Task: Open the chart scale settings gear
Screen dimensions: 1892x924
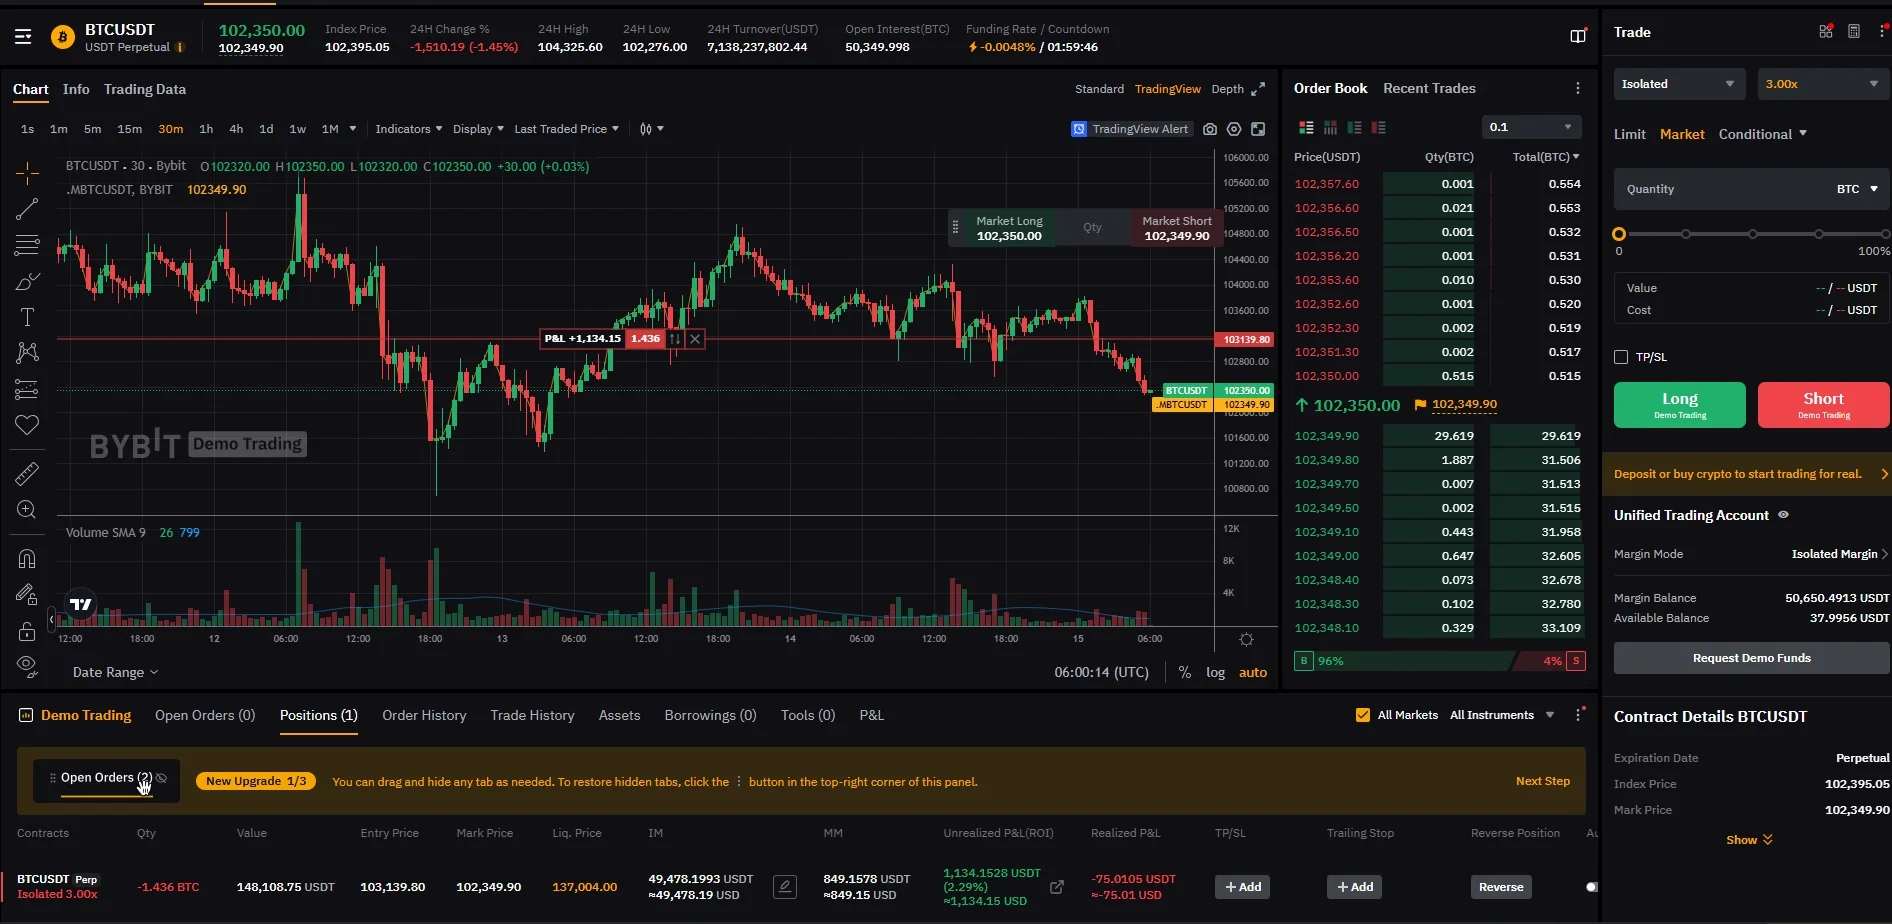Action: pyautogui.click(x=1246, y=639)
